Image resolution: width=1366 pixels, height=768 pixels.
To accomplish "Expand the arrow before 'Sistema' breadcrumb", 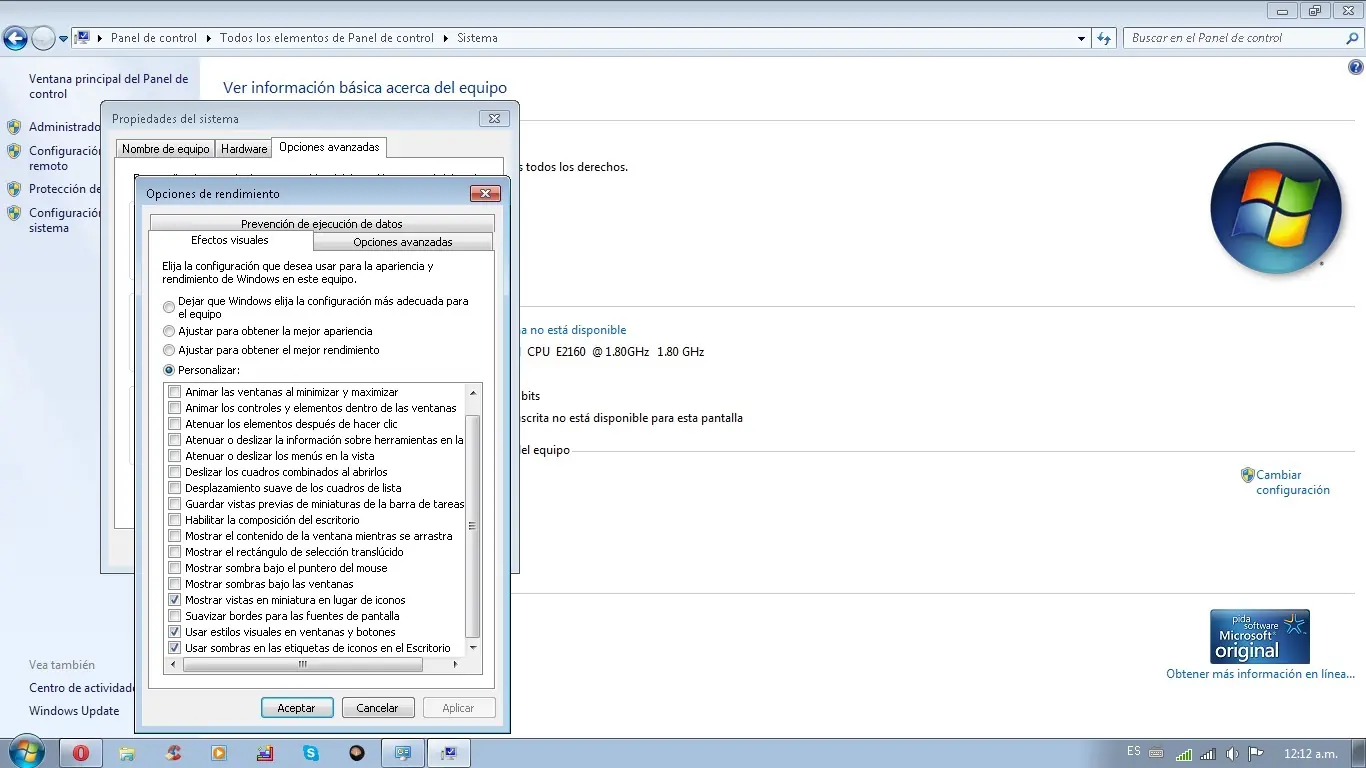I will [x=446, y=38].
